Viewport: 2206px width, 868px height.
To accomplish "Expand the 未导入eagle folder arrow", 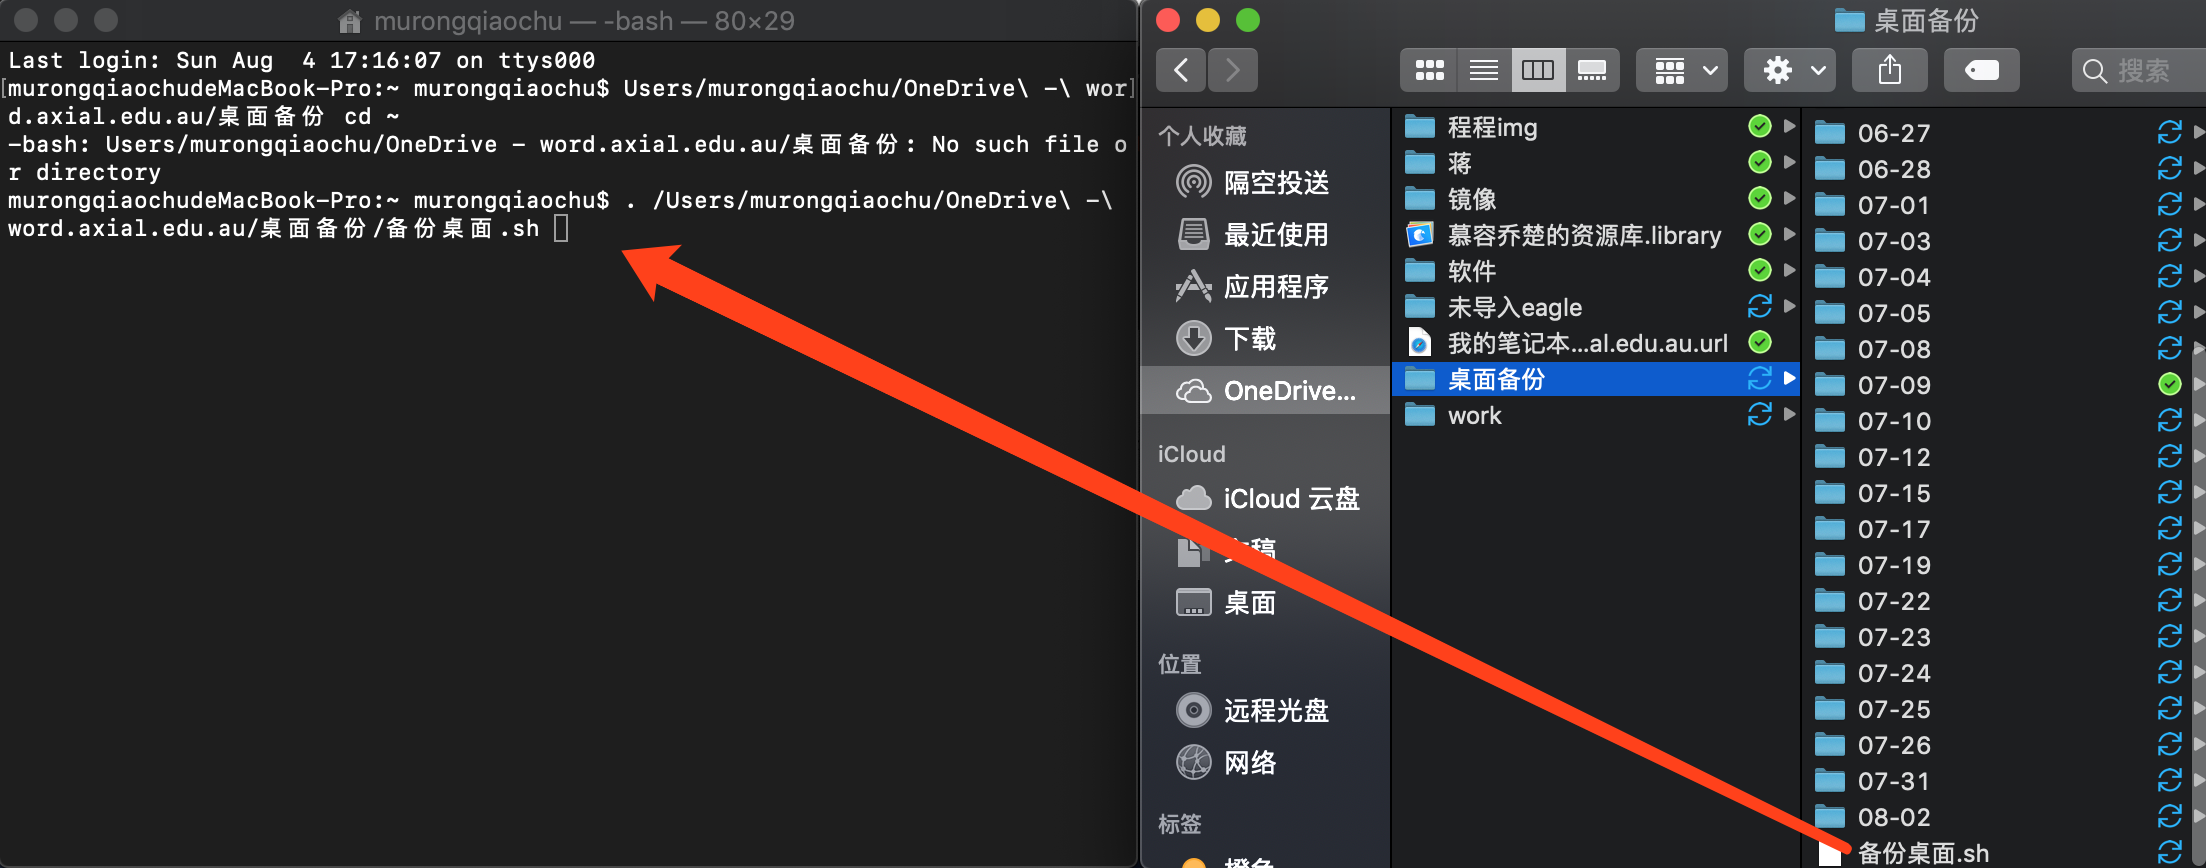I will tap(1789, 306).
